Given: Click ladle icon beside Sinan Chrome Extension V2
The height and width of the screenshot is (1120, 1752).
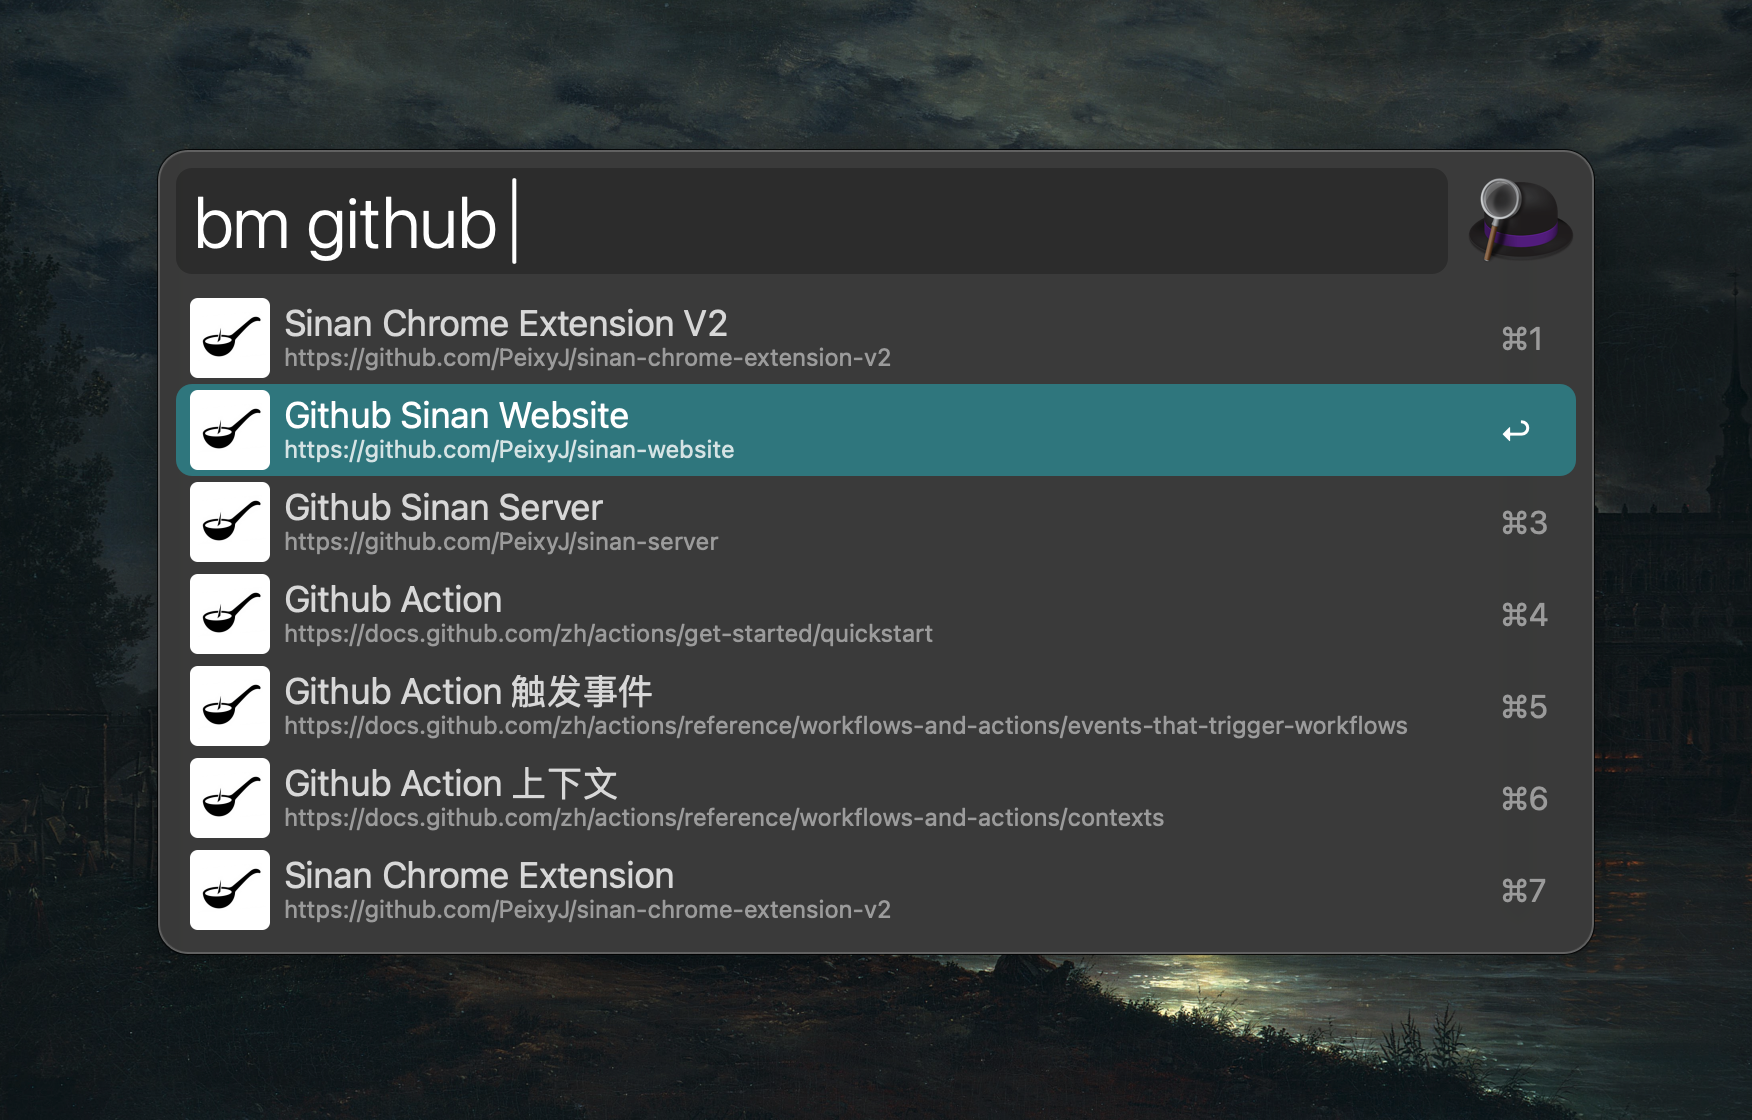Looking at the screenshot, I should [x=230, y=338].
